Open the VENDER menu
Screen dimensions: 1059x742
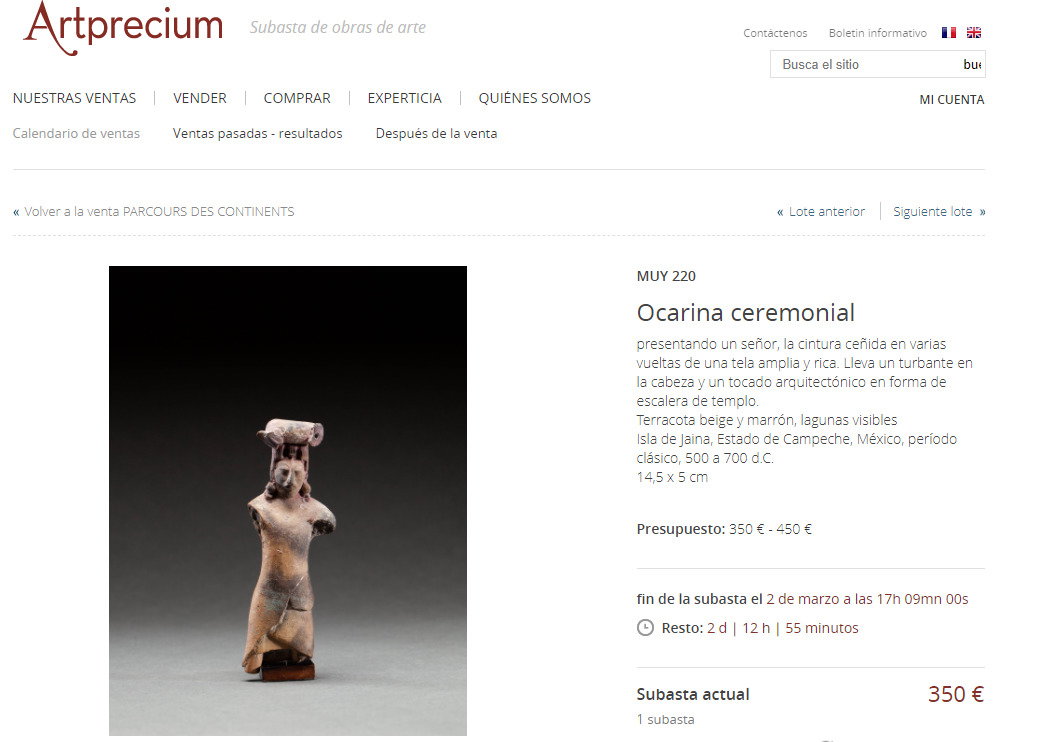pos(200,99)
